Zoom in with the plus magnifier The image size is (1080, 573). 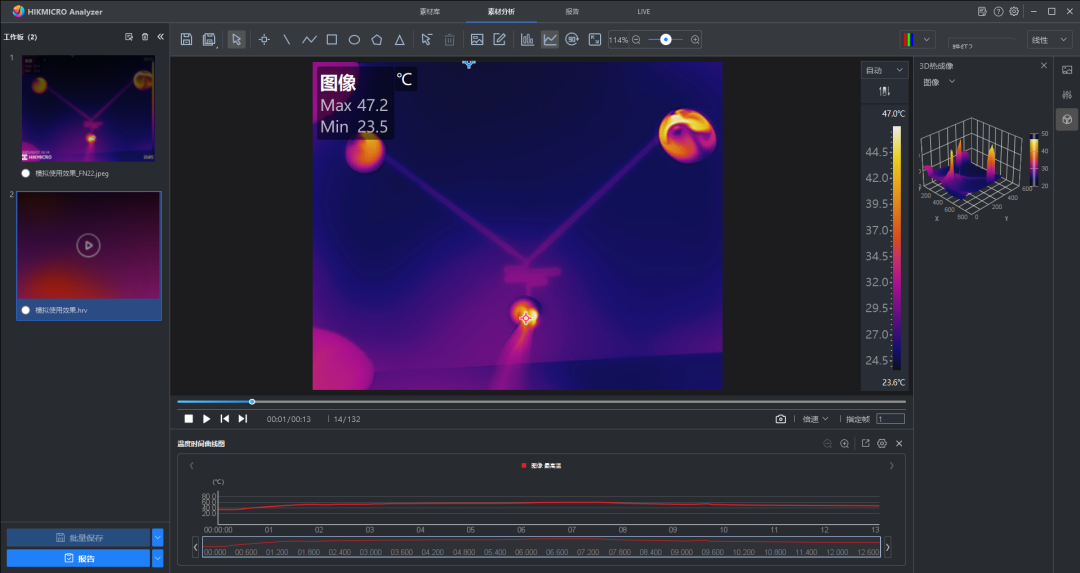click(x=695, y=40)
